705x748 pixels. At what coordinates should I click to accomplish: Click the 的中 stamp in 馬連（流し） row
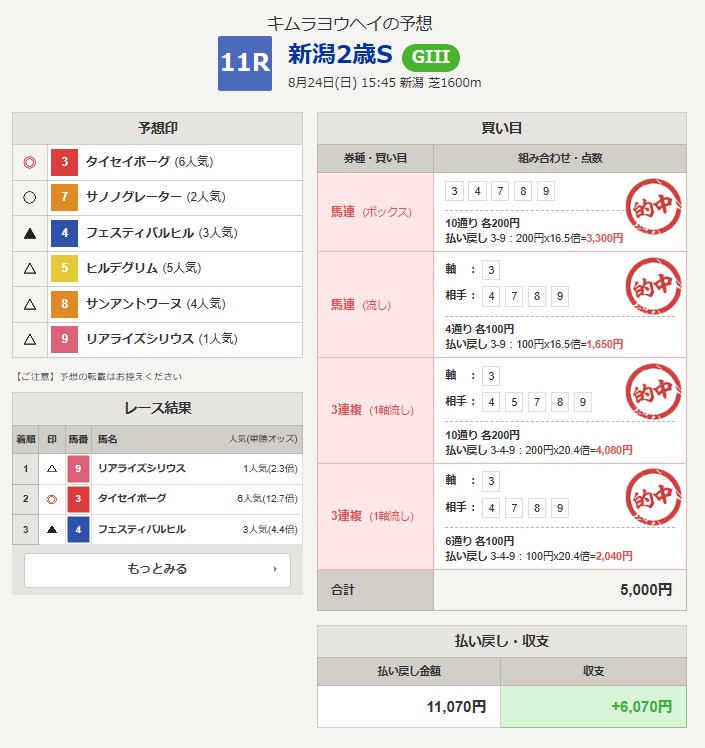coord(653,287)
